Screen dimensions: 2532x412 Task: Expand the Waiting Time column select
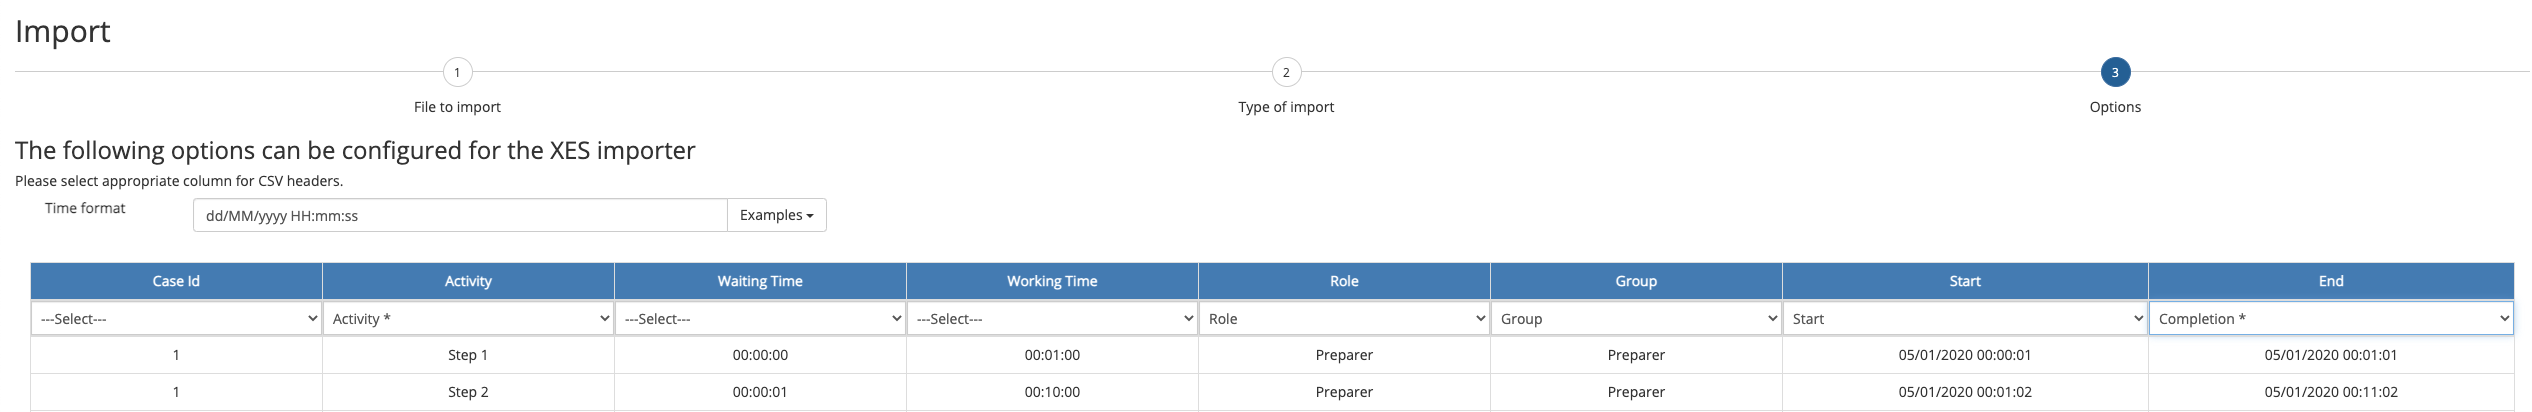click(760, 319)
